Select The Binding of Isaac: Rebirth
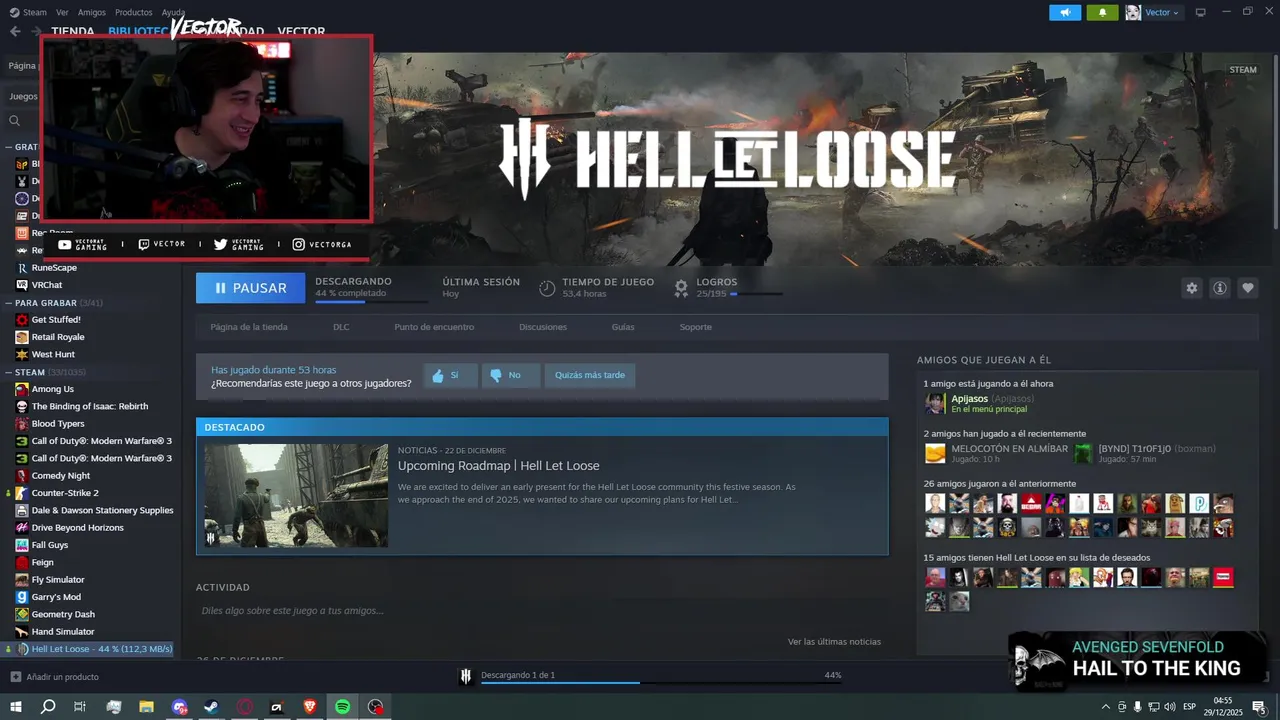 click(90, 407)
